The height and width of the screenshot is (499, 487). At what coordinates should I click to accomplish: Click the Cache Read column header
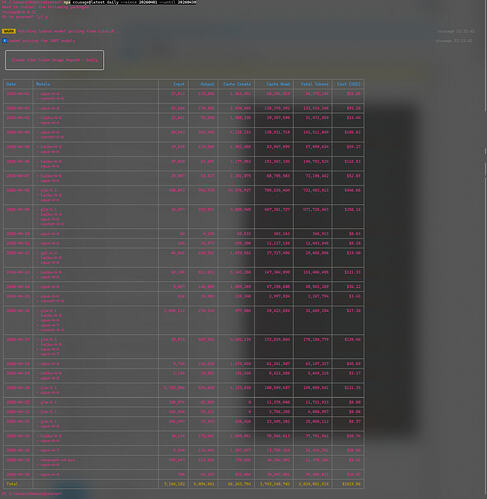click(x=278, y=84)
